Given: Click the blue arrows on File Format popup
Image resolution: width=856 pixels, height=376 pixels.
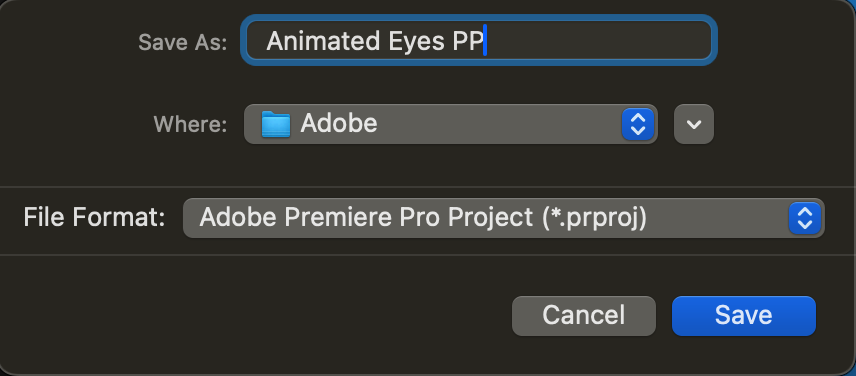Looking at the screenshot, I should point(805,218).
